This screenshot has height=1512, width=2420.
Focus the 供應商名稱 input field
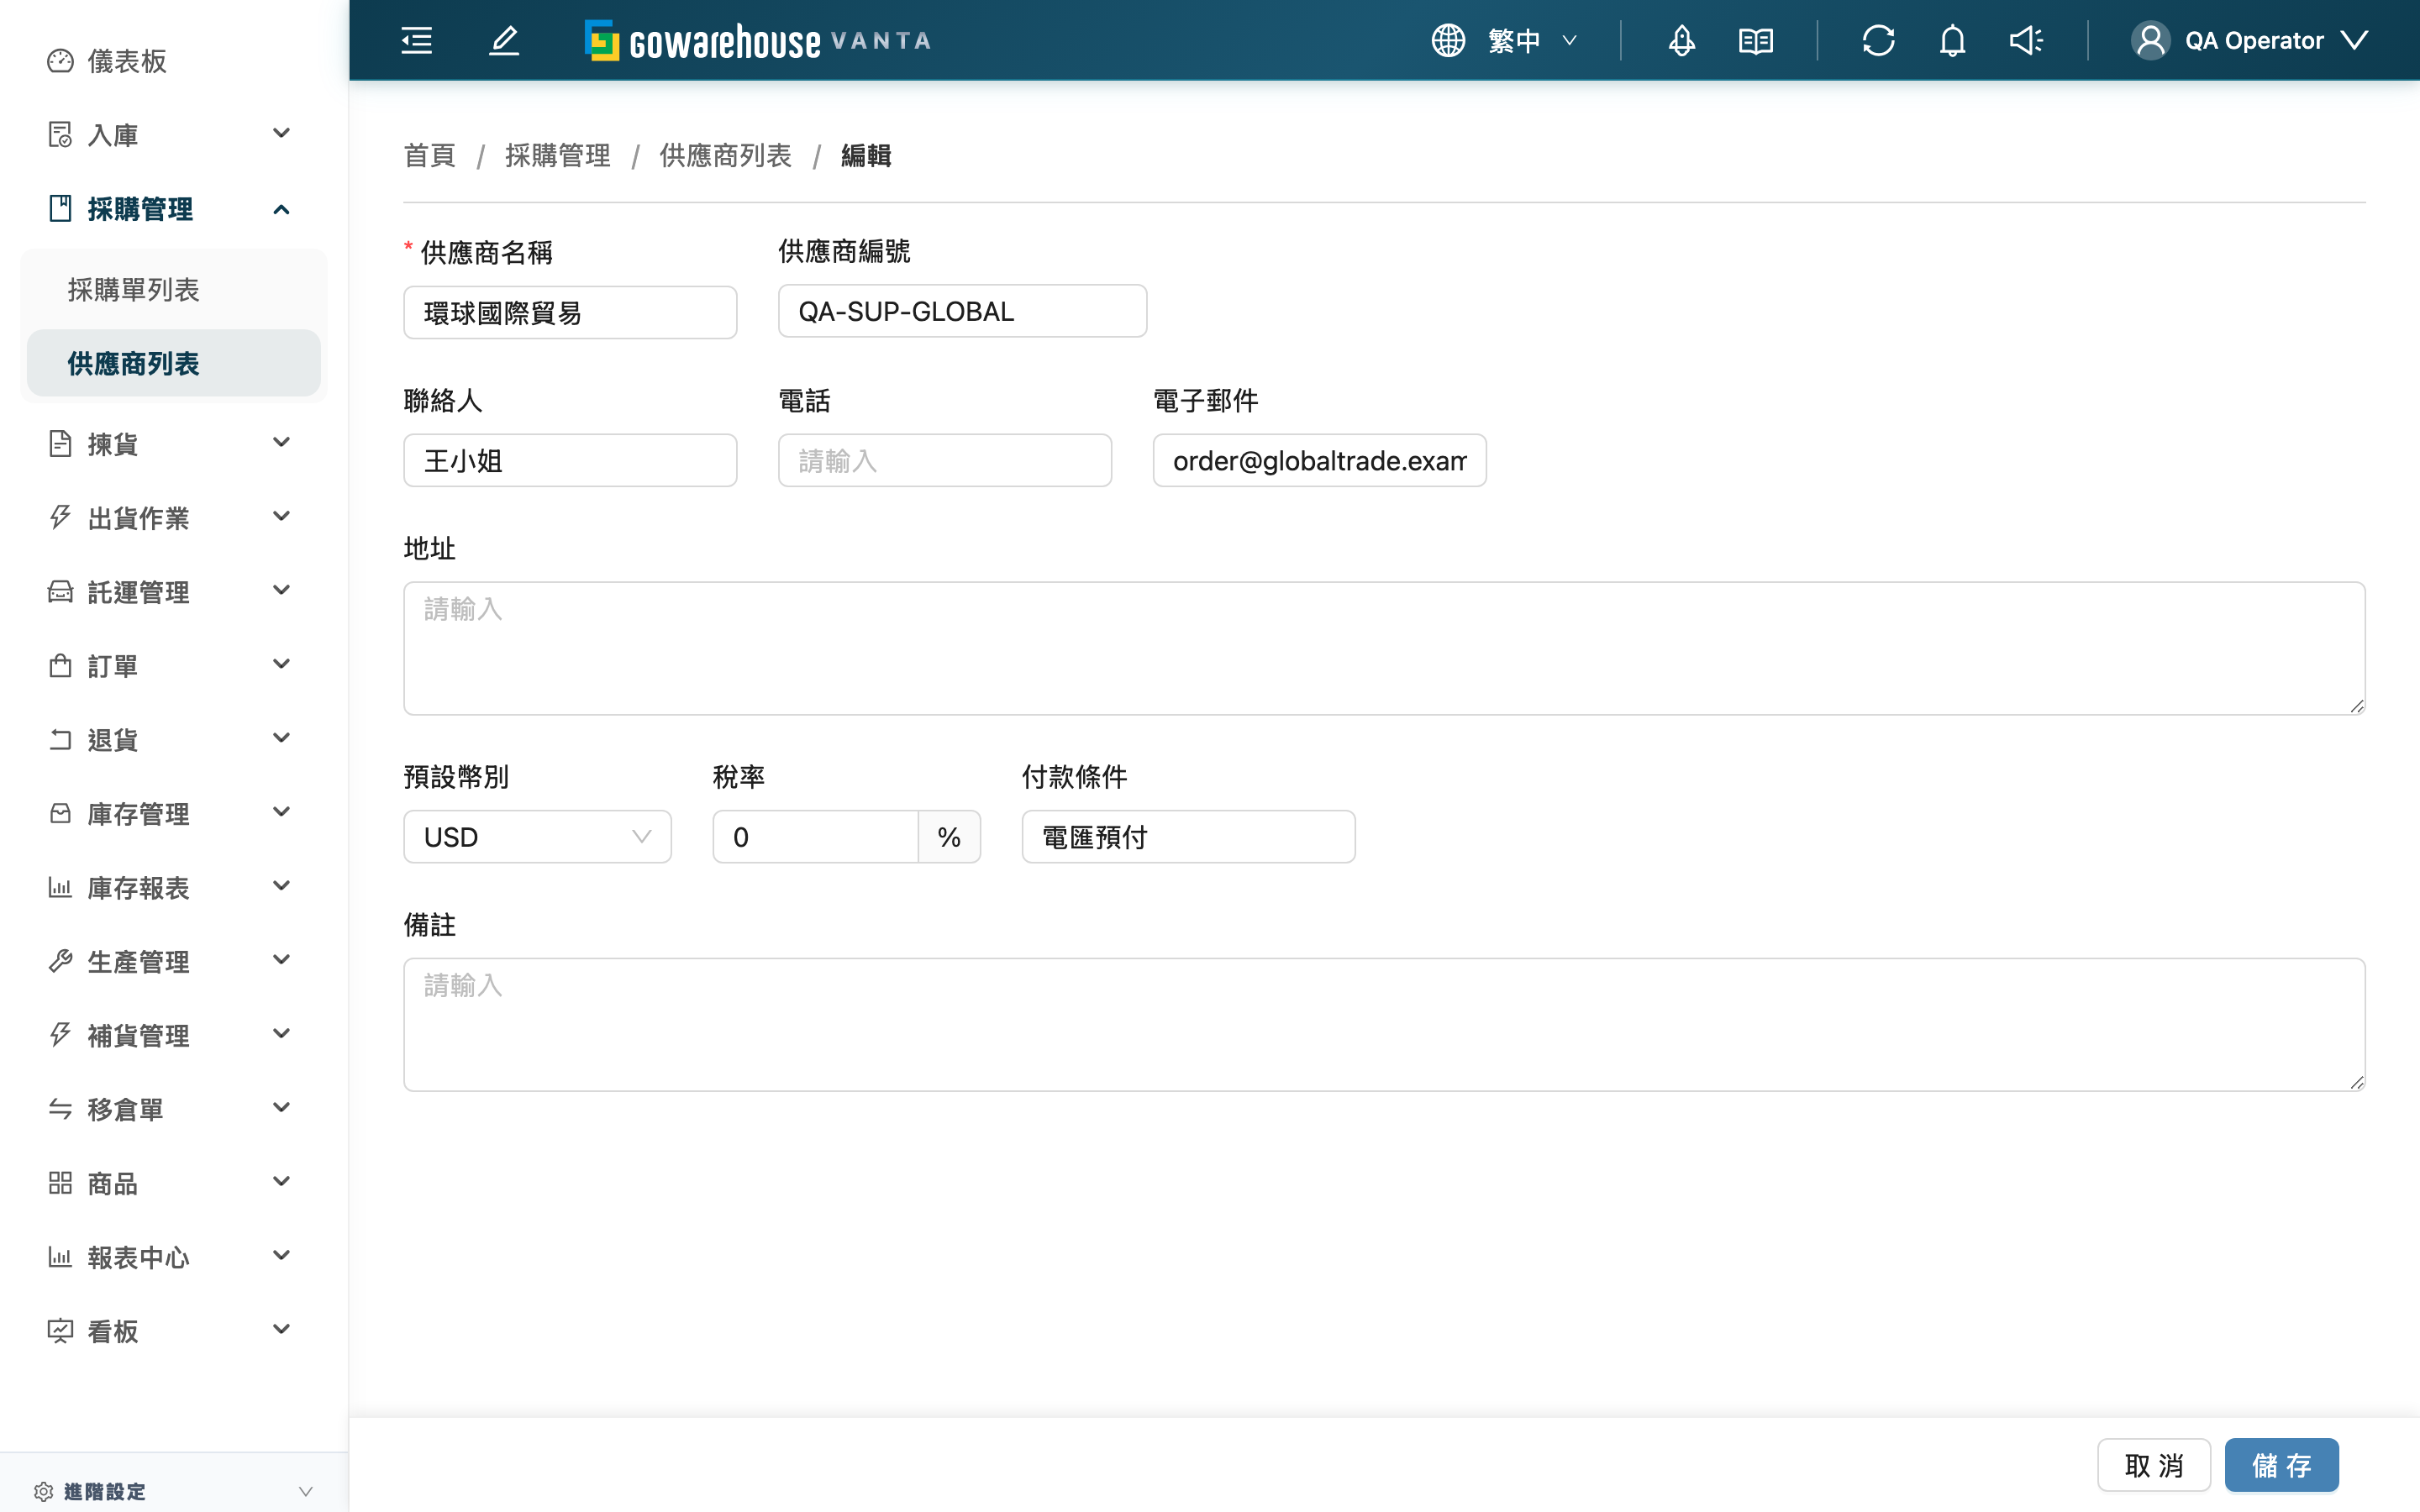pos(570,313)
